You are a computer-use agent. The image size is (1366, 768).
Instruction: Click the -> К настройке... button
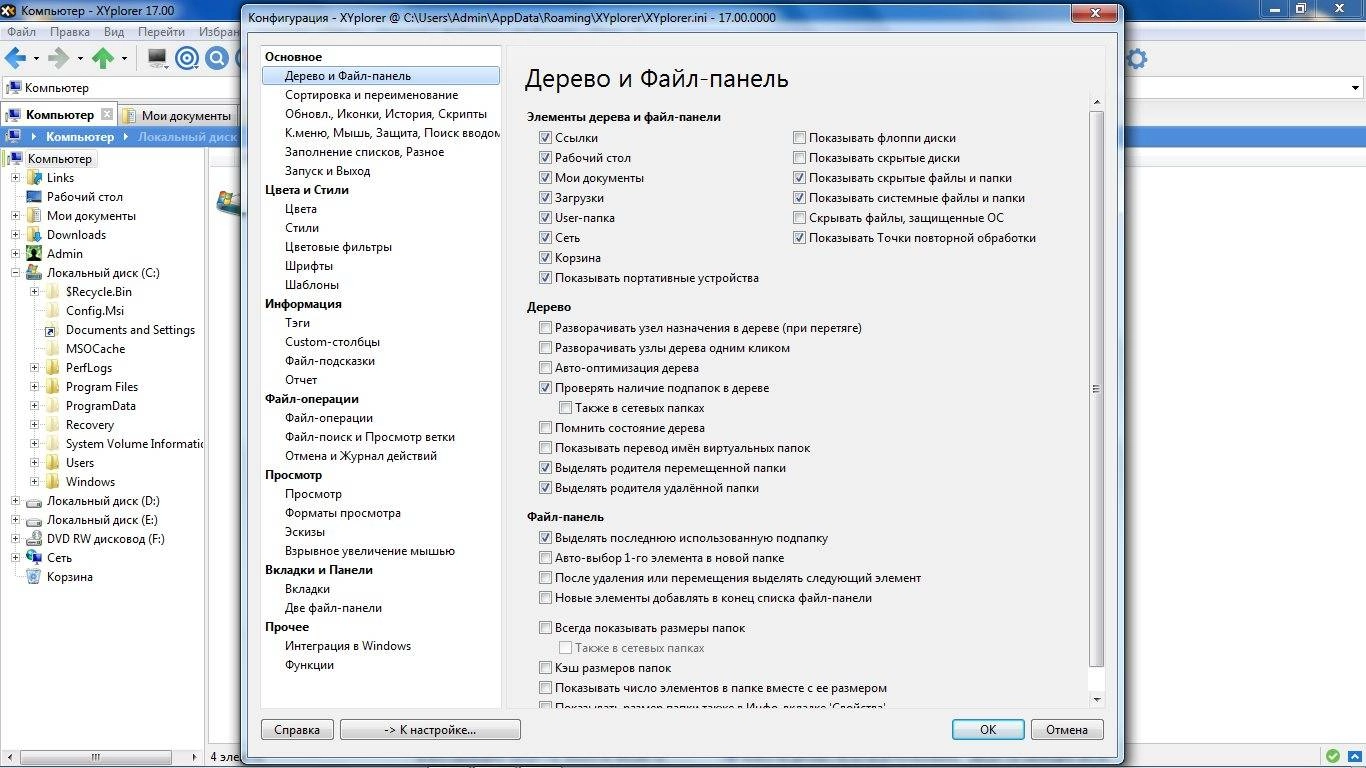pos(430,729)
